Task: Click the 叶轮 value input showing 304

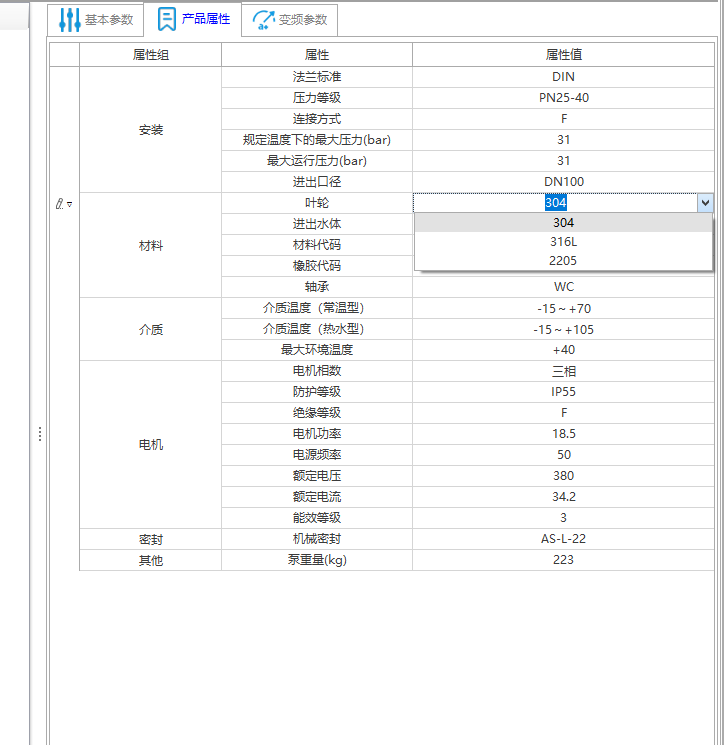Action: coord(555,203)
